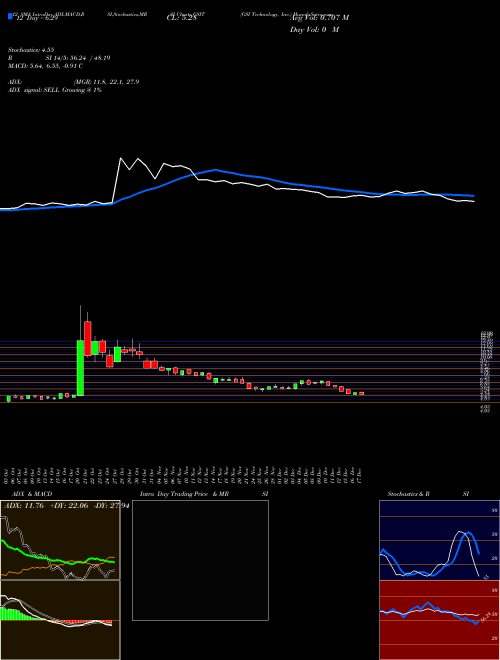This screenshot has height=660, width=500.
Task: Click the empty intraday trading price chart box
Action: pyautogui.click(x=200, y=560)
